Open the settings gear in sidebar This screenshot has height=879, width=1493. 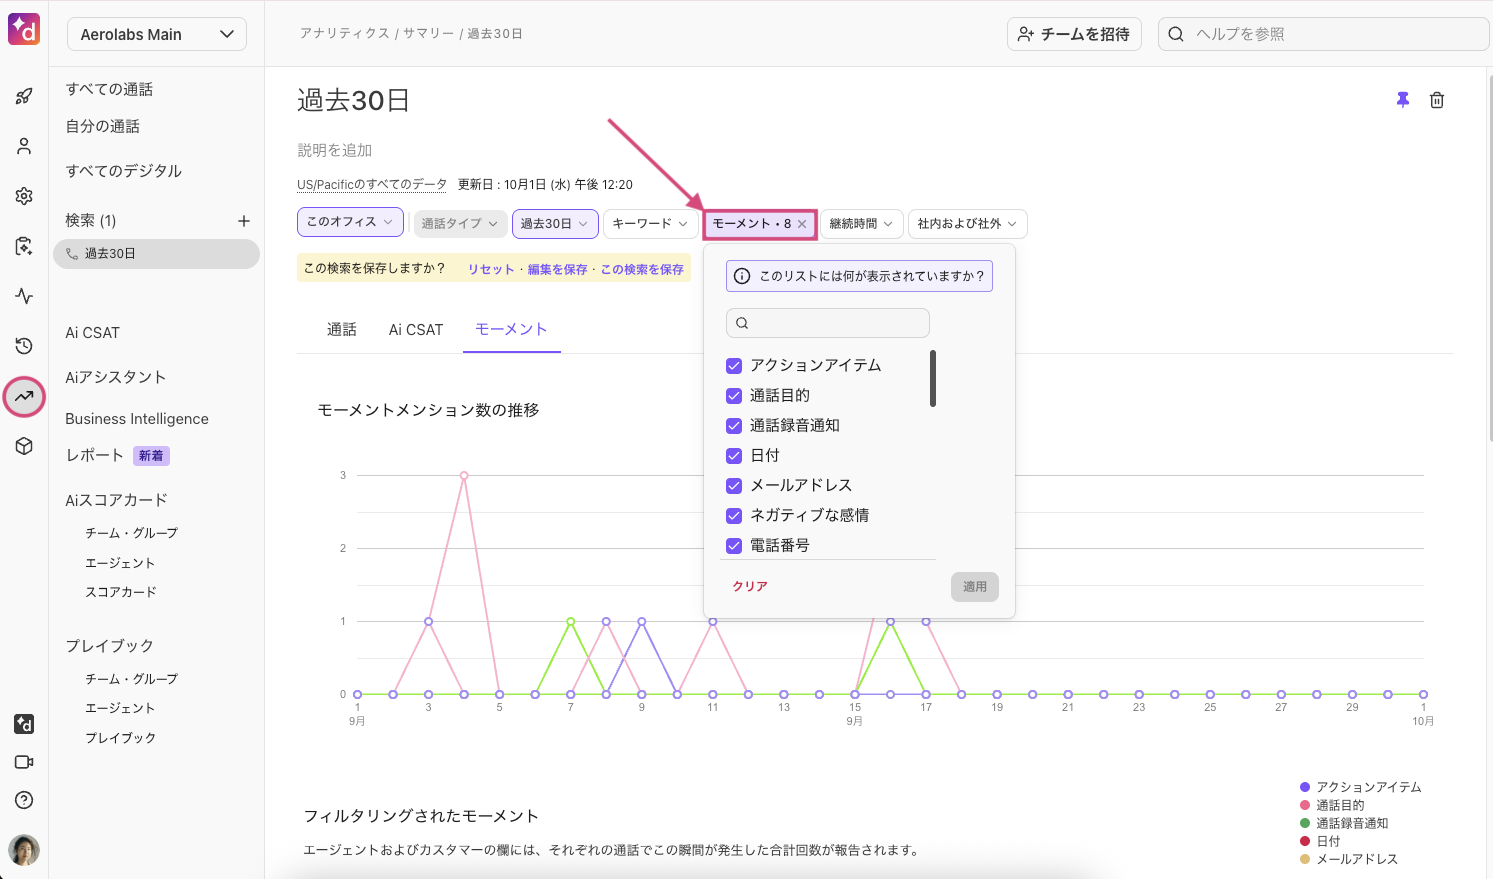tap(24, 196)
